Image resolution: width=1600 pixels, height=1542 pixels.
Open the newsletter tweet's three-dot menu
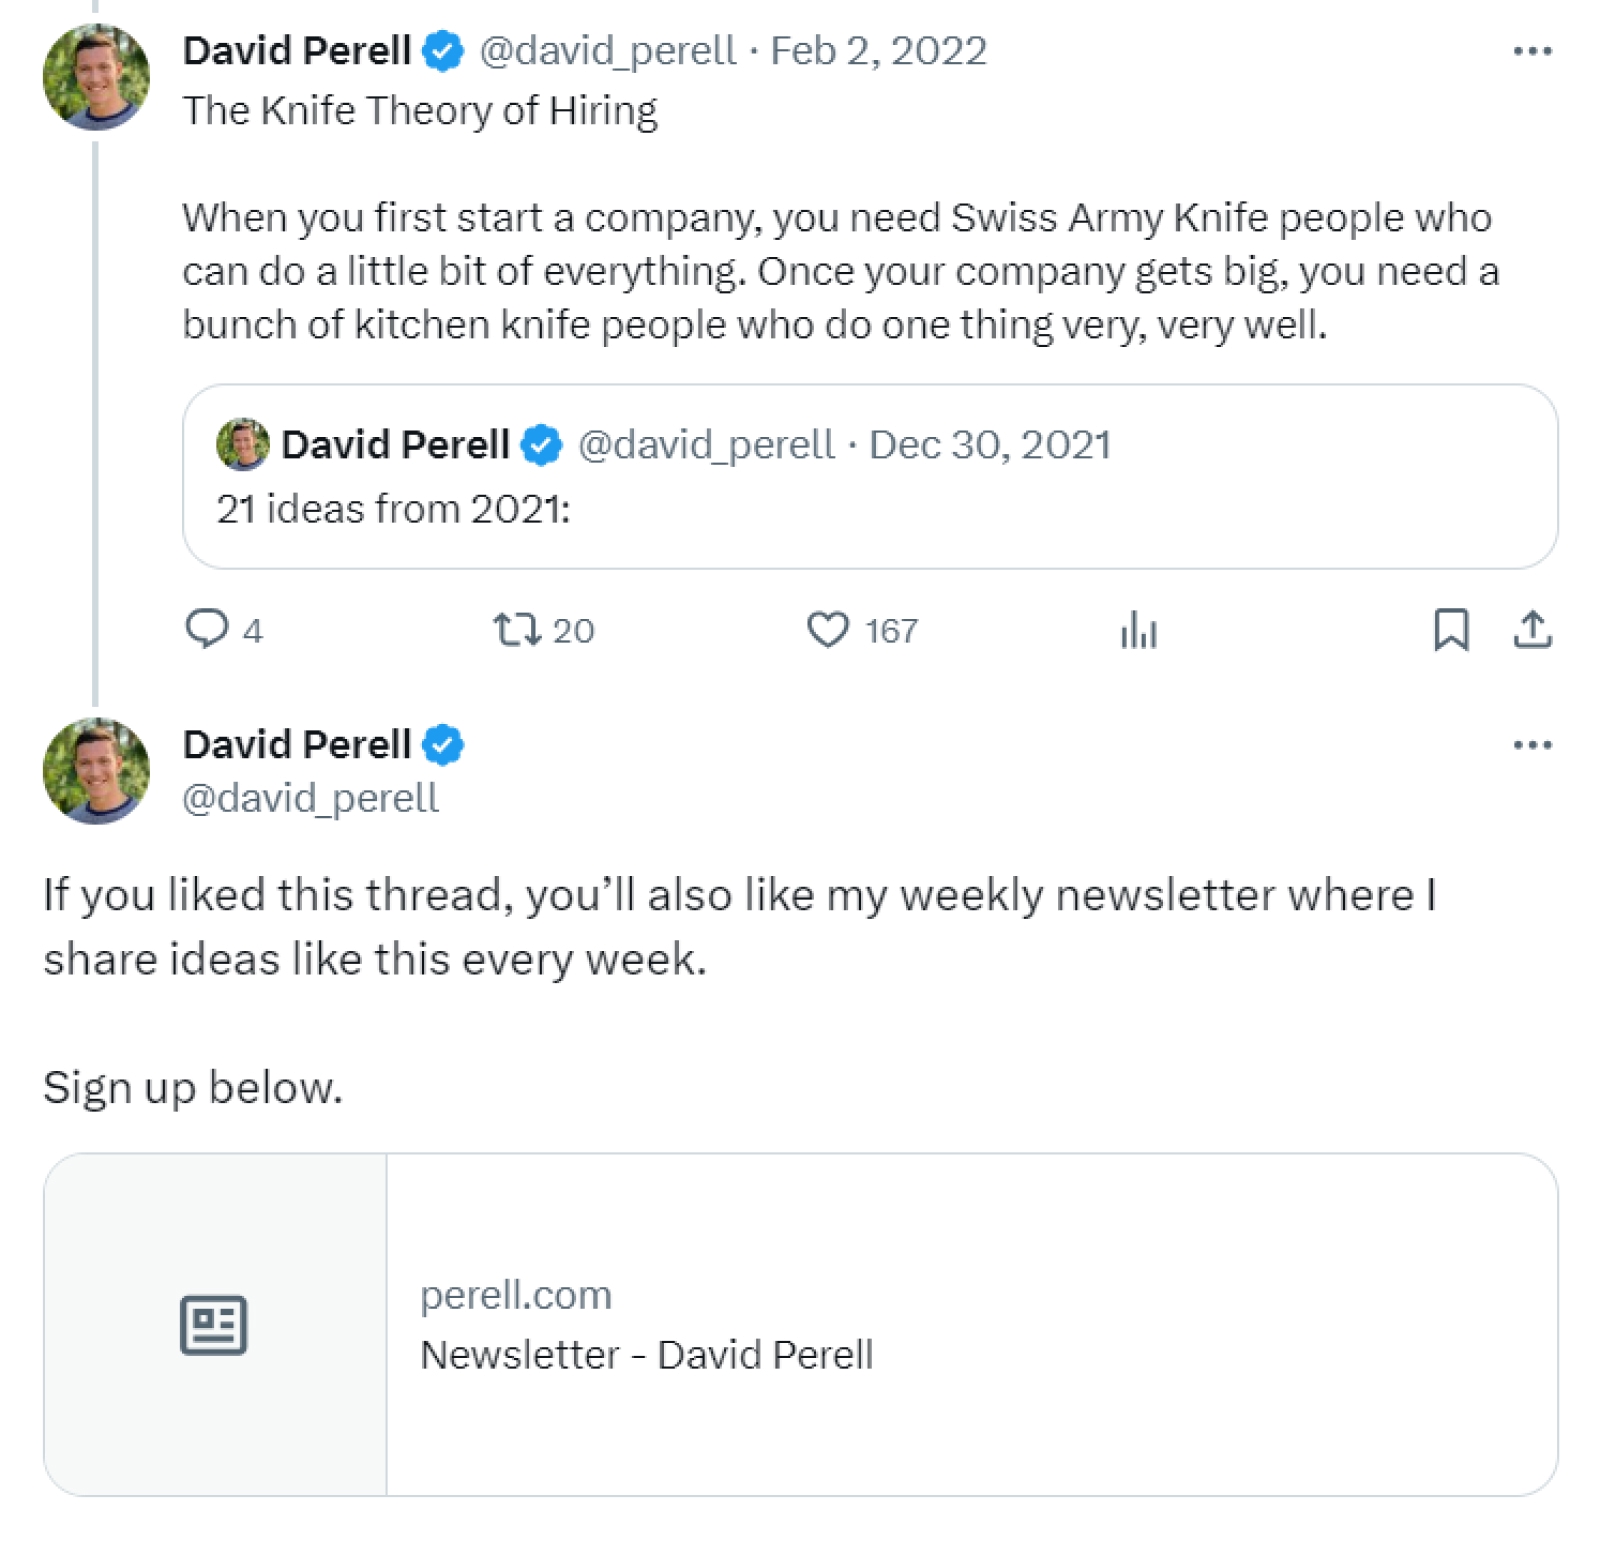[1531, 745]
